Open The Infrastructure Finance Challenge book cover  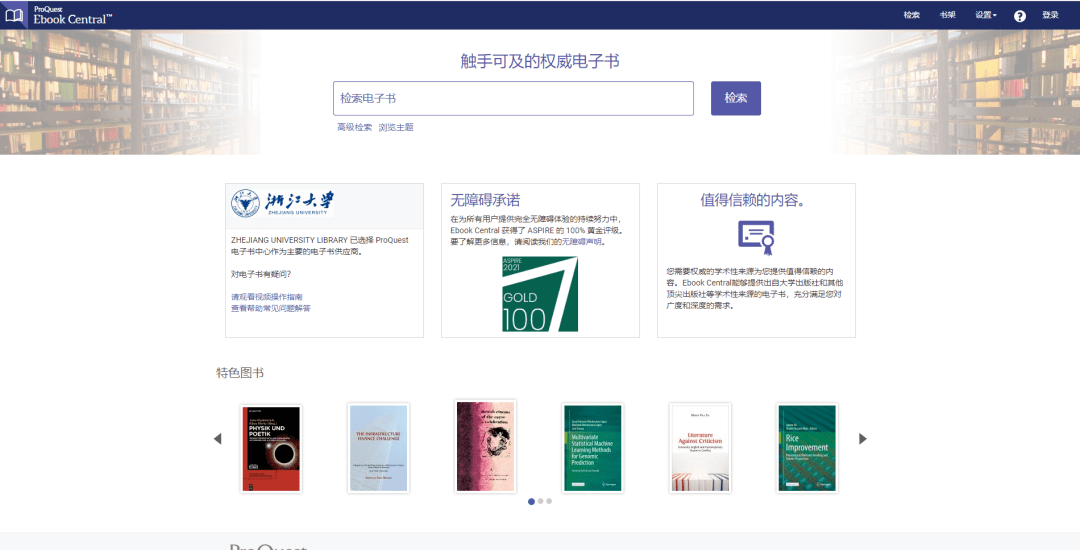pos(378,448)
